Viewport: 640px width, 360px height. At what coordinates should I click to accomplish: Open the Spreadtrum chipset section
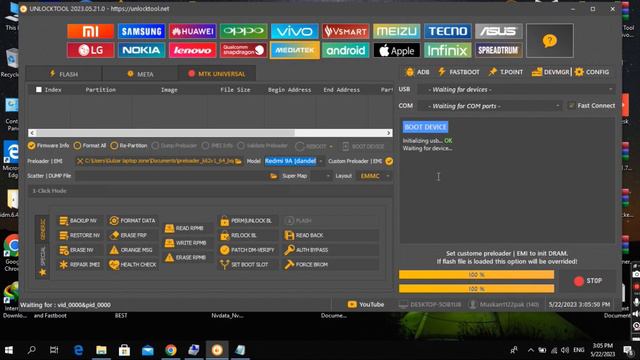[x=498, y=50]
